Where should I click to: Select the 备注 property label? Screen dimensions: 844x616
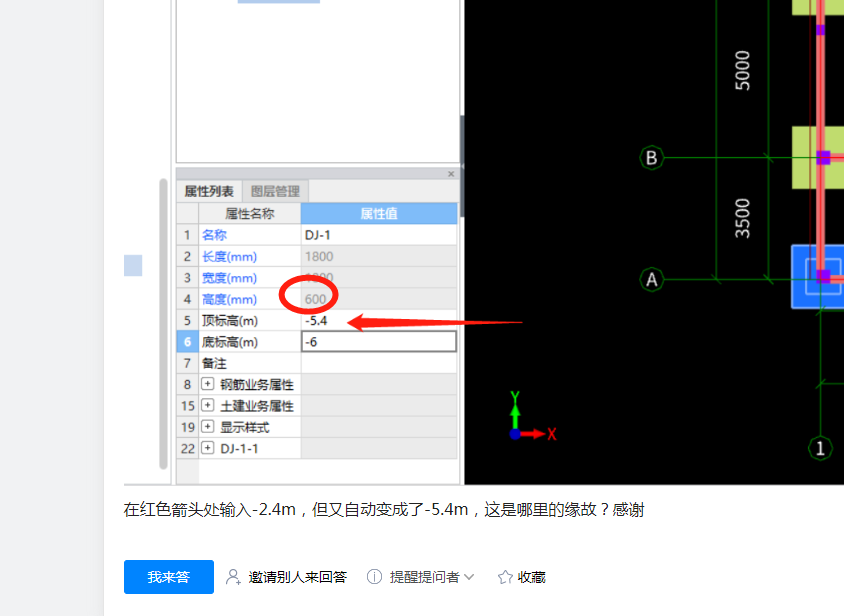pyautogui.click(x=214, y=363)
